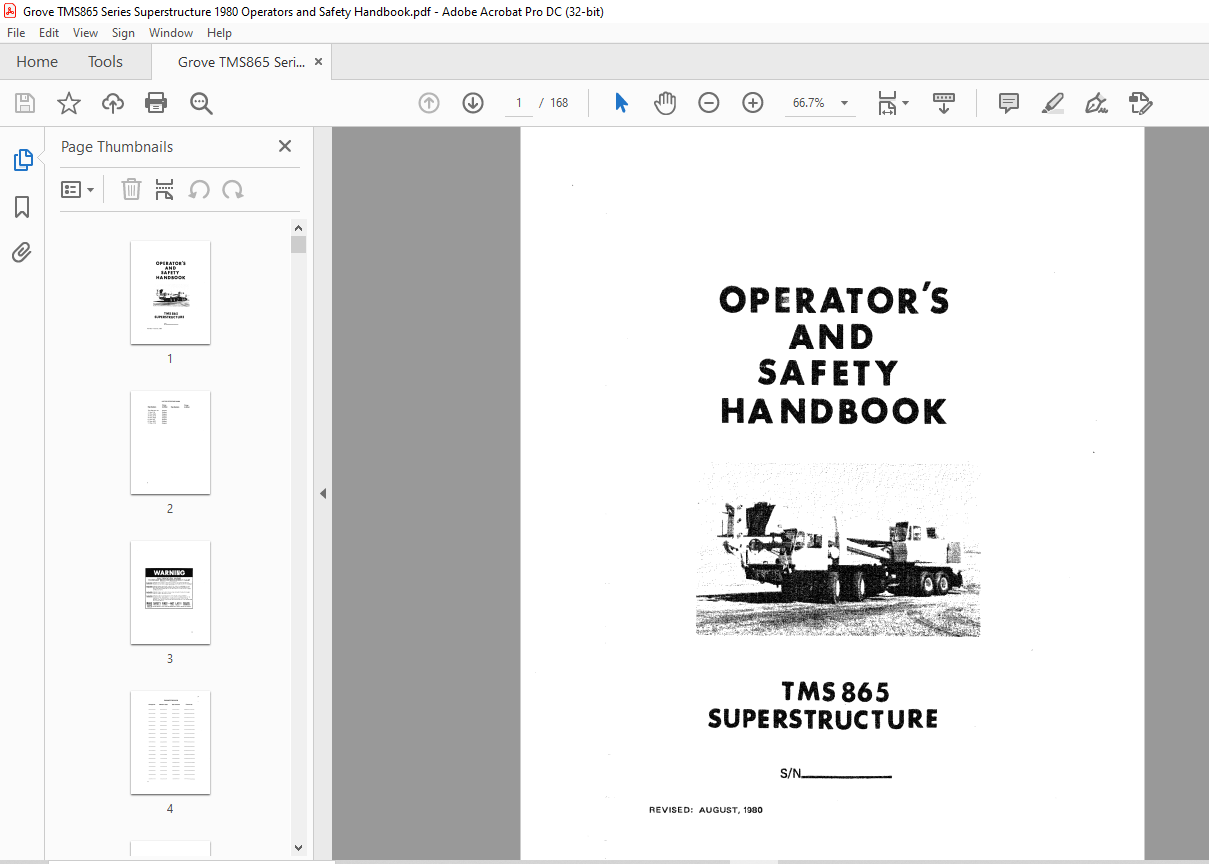Open the find text search tool

tap(201, 103)
